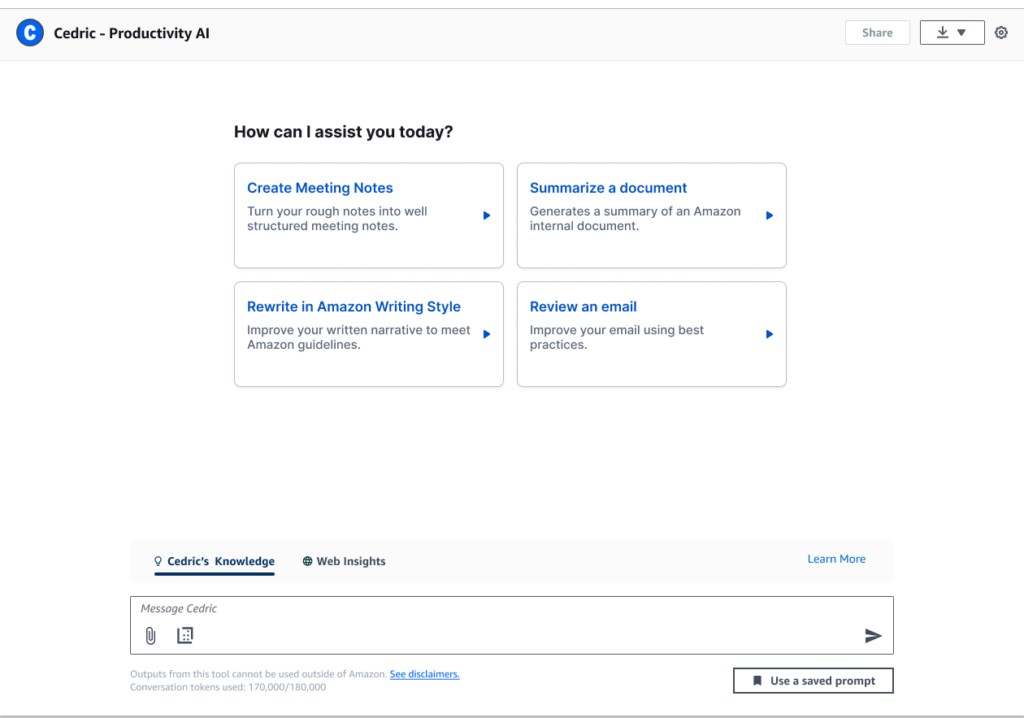Click the paperclip attach file icon

point(151,635)
